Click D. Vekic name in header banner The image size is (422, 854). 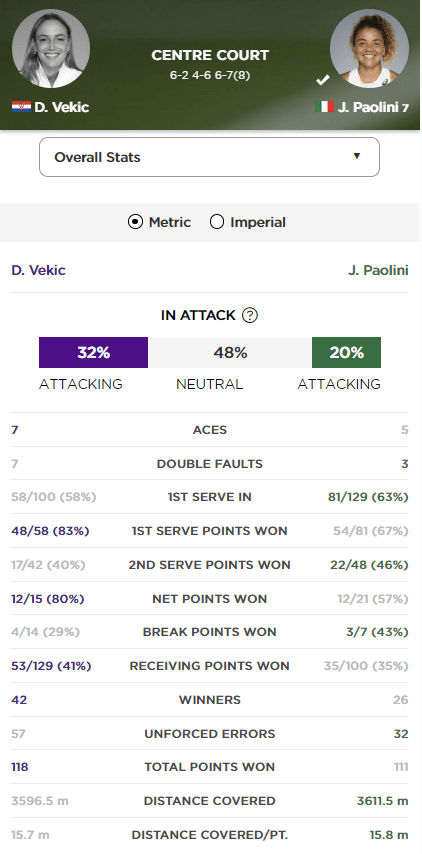(62, 107)
